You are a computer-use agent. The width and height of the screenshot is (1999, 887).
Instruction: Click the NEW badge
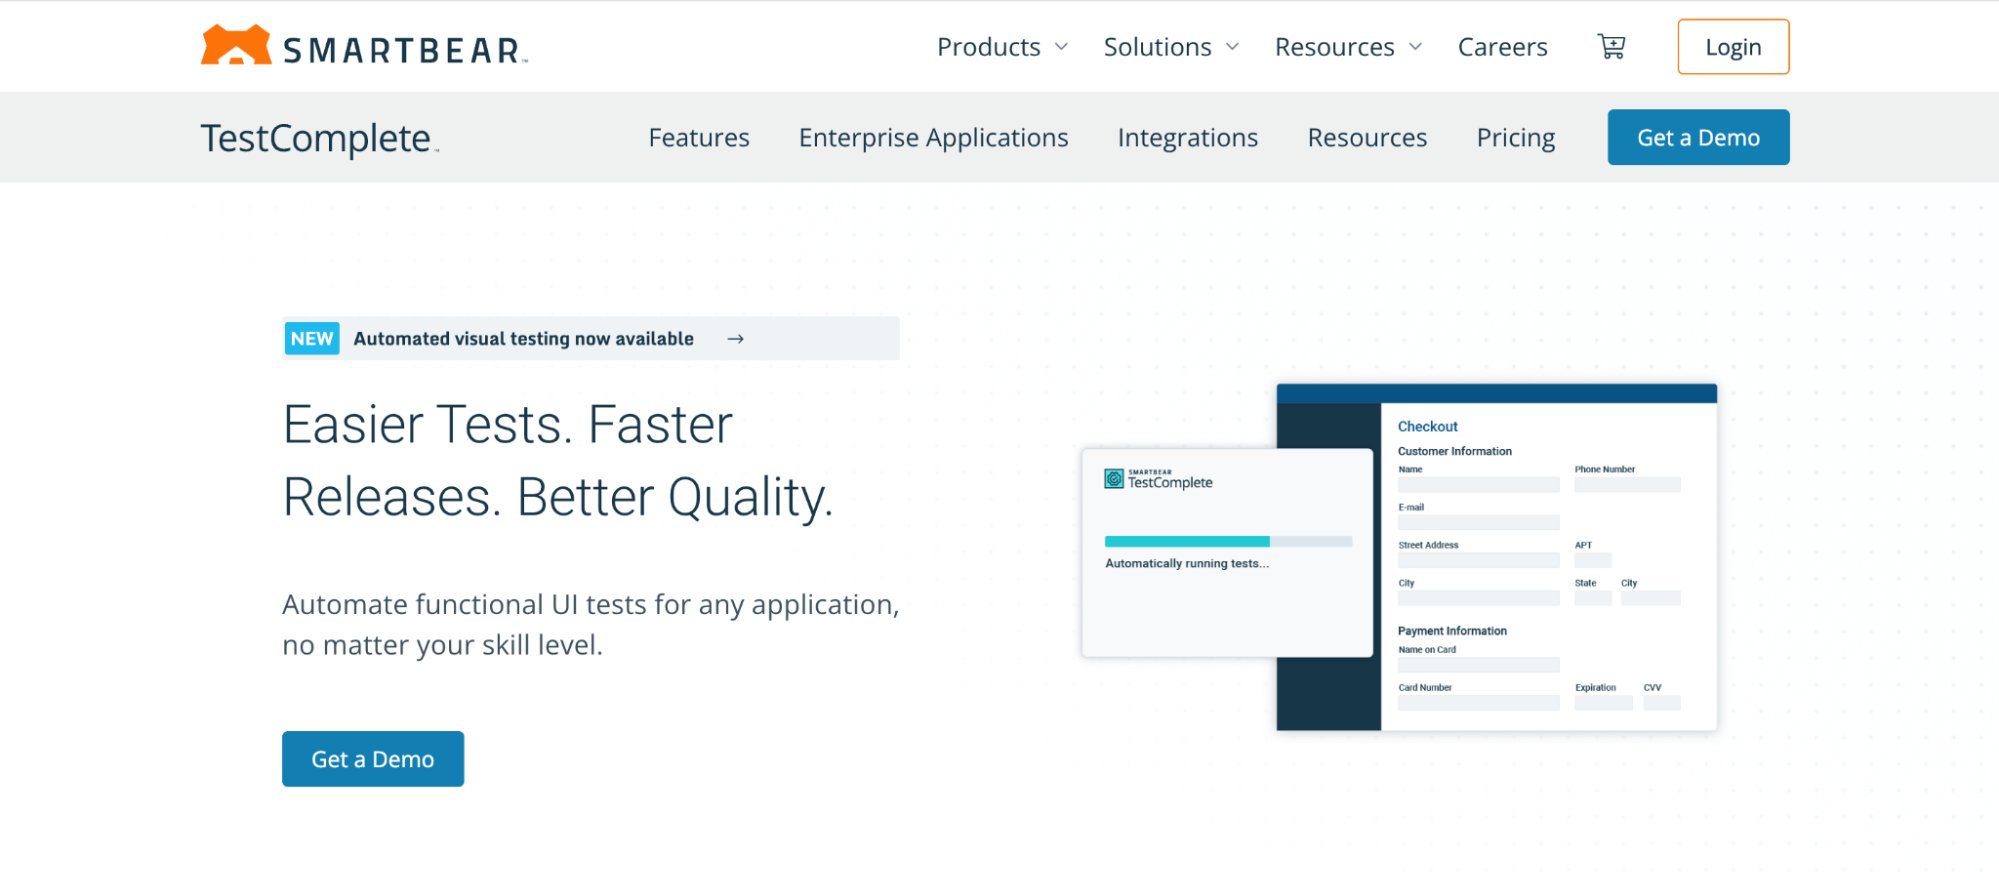coord(312,339)
